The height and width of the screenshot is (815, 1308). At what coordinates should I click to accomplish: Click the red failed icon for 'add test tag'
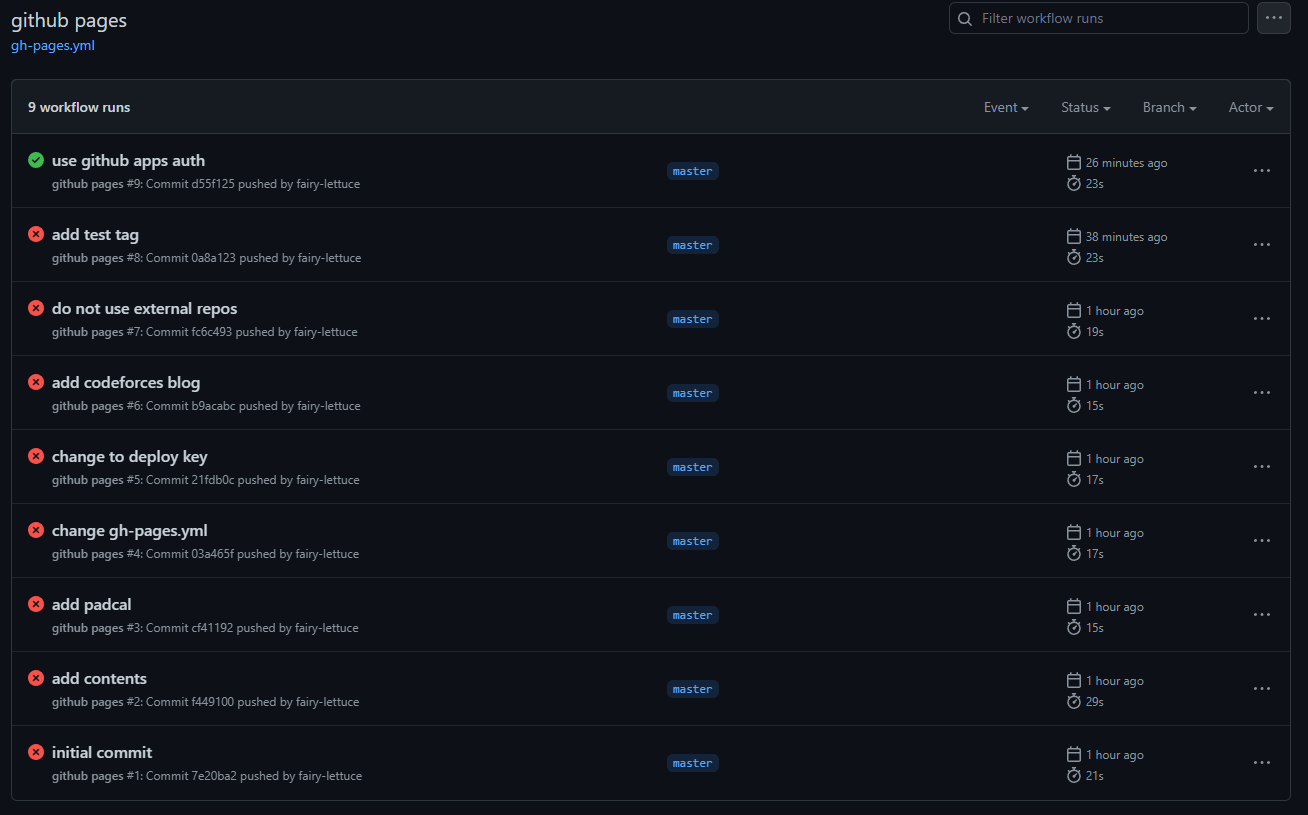coord(36,234)
